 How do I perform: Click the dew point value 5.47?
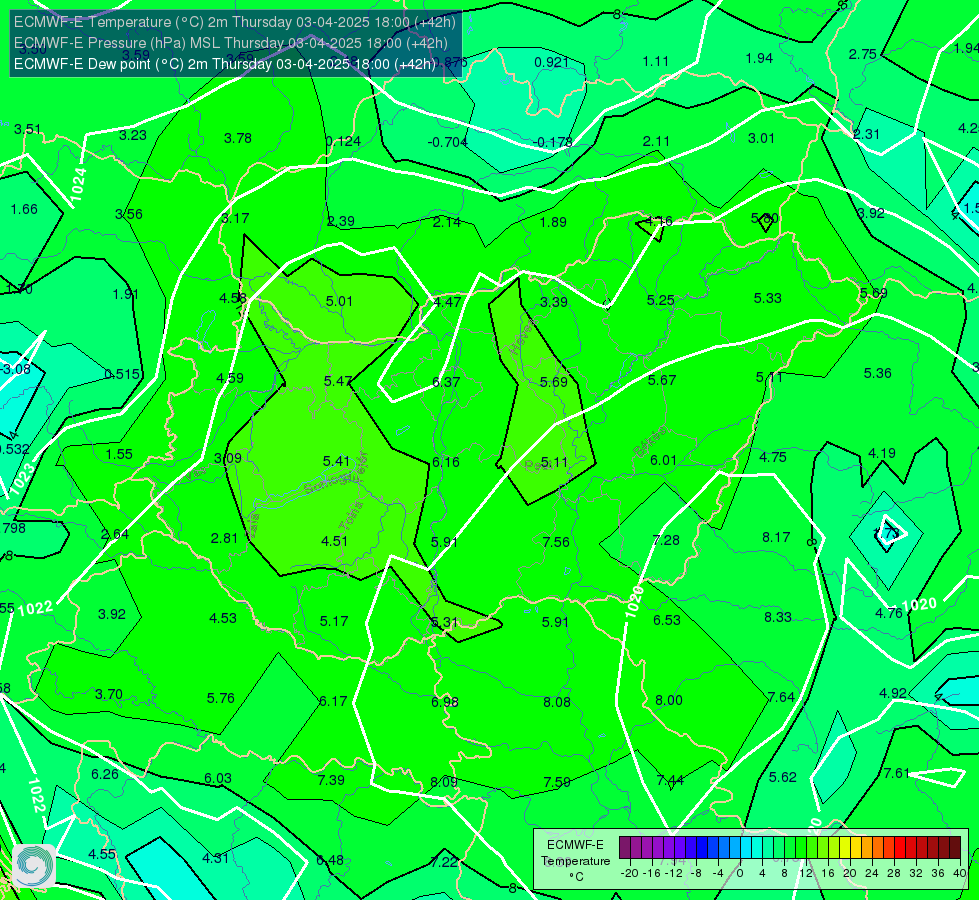337,381
